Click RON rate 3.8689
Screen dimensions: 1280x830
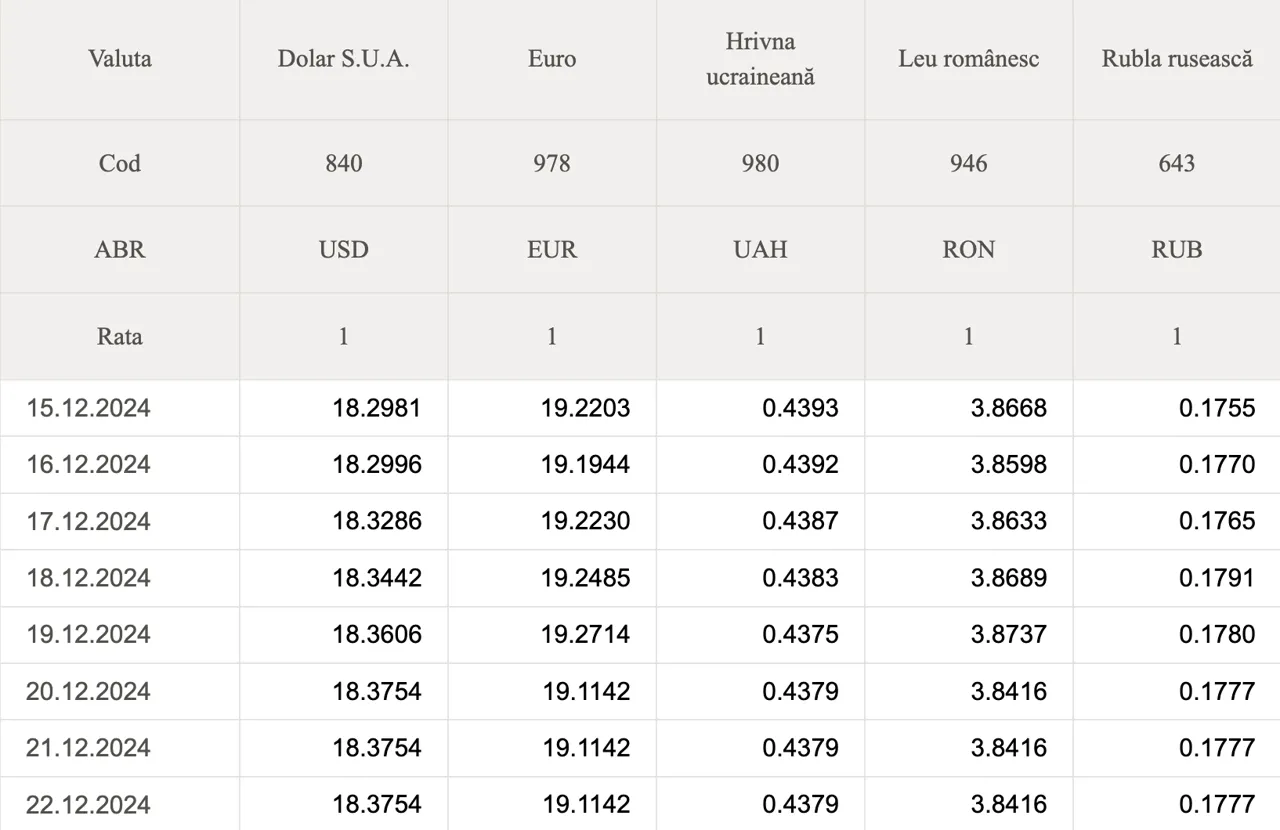[1009, 578]
